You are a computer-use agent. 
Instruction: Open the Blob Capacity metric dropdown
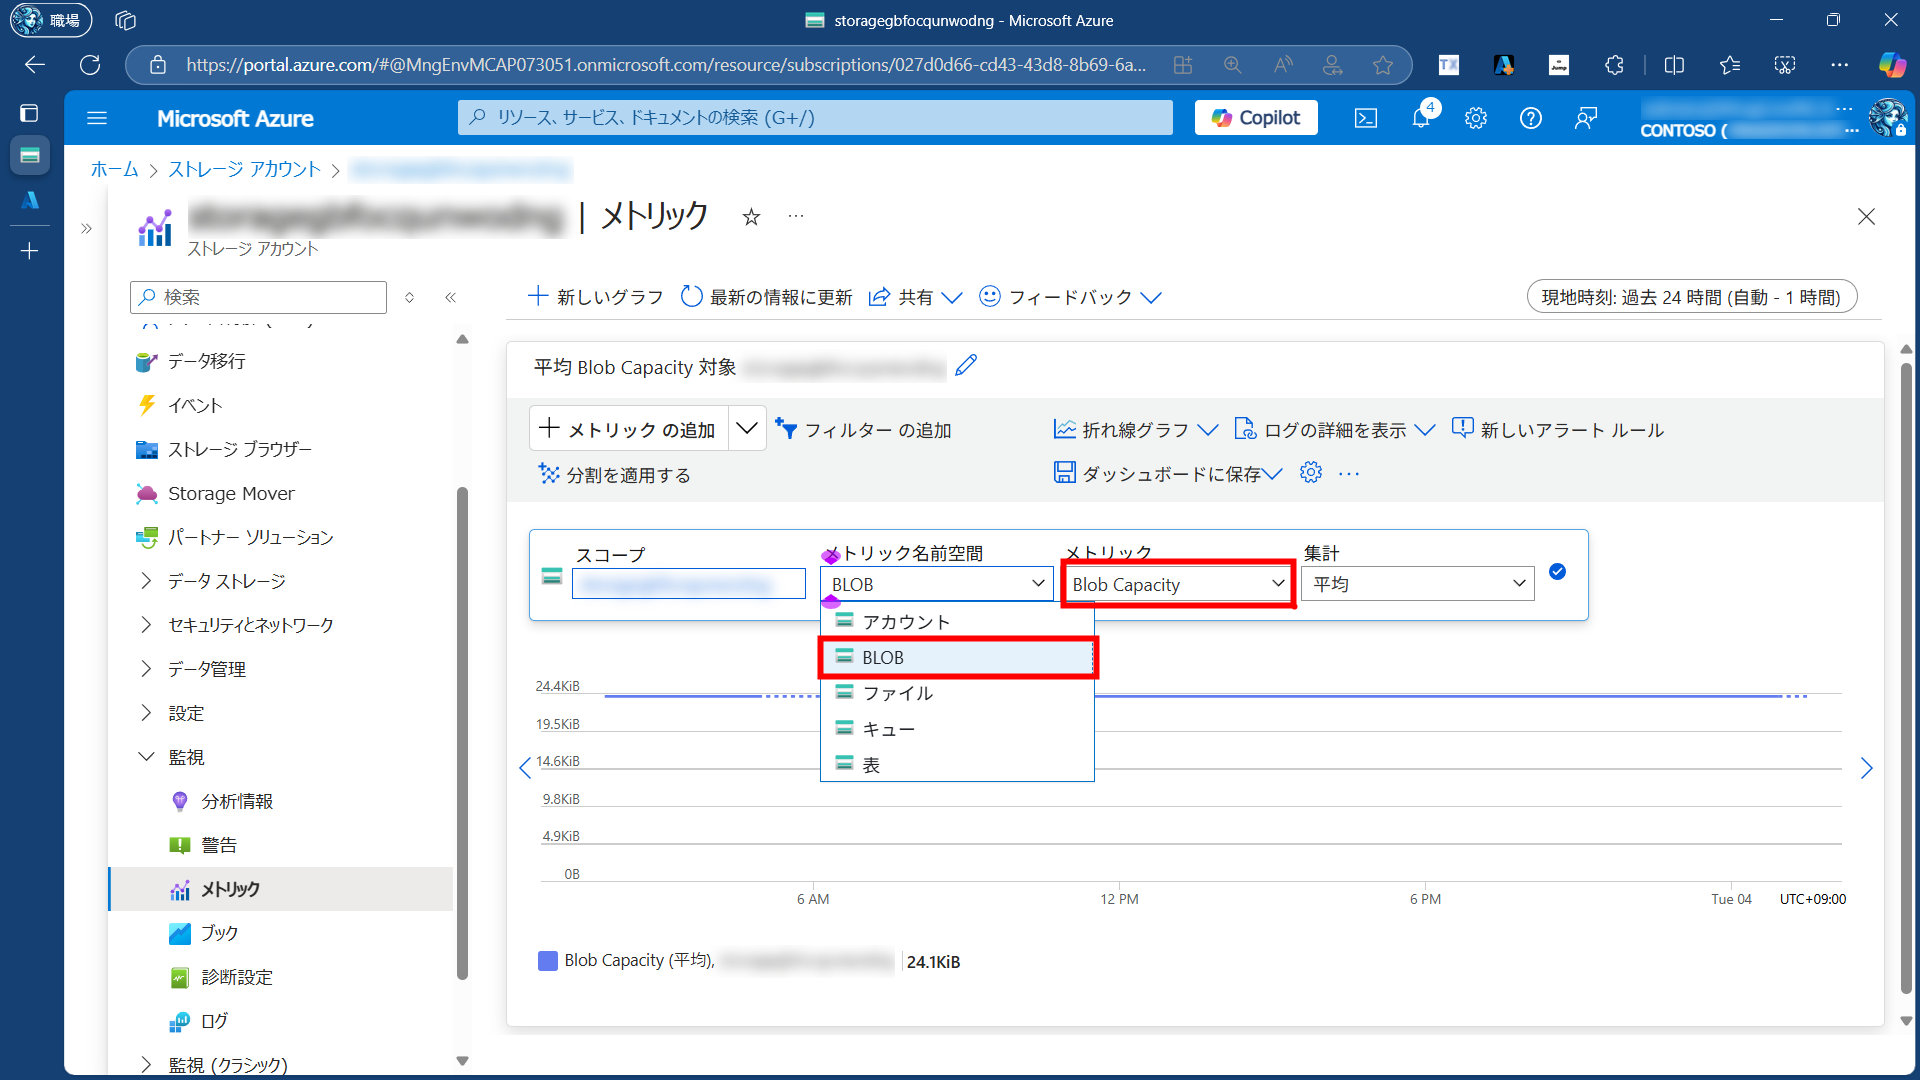(1178, 584)
